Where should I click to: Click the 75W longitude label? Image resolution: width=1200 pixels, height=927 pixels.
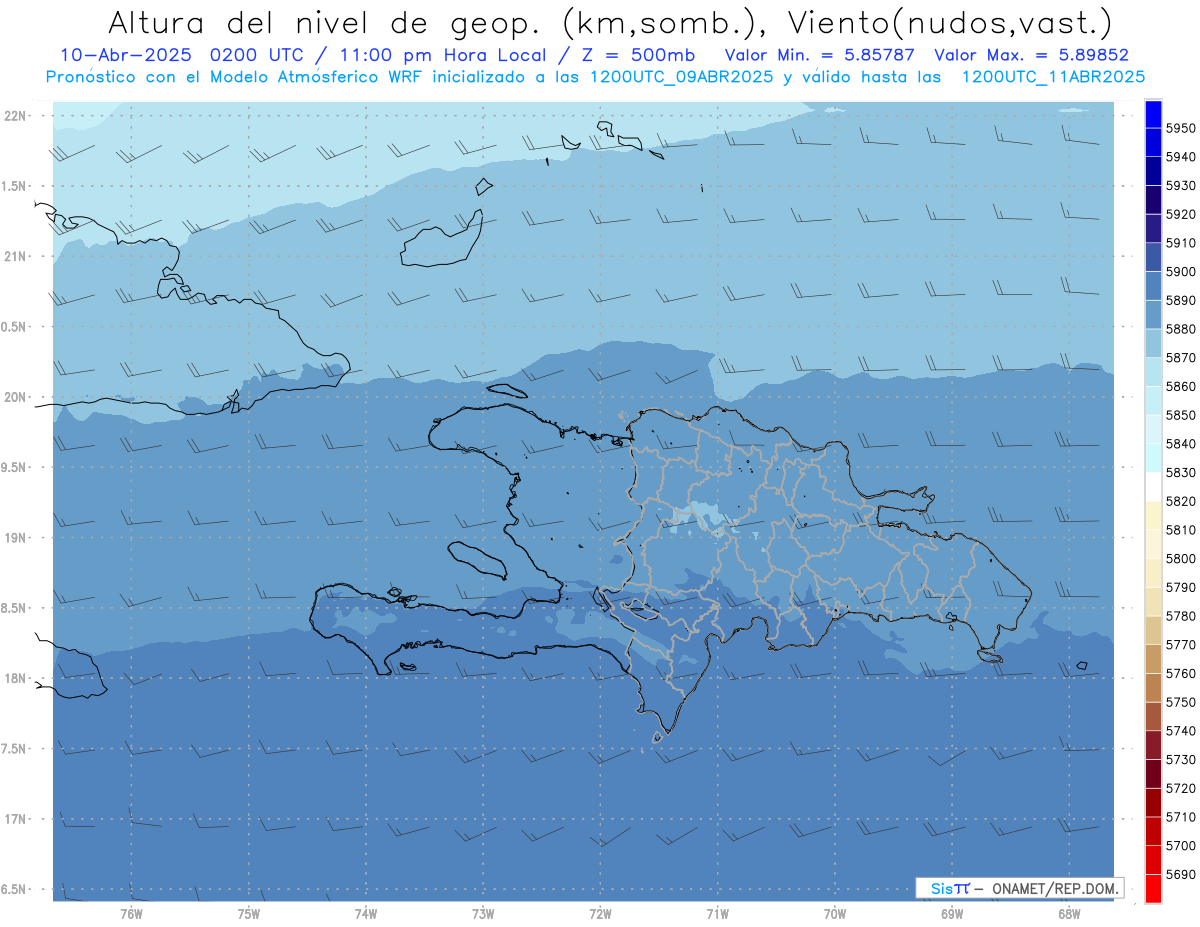[249, 913]
